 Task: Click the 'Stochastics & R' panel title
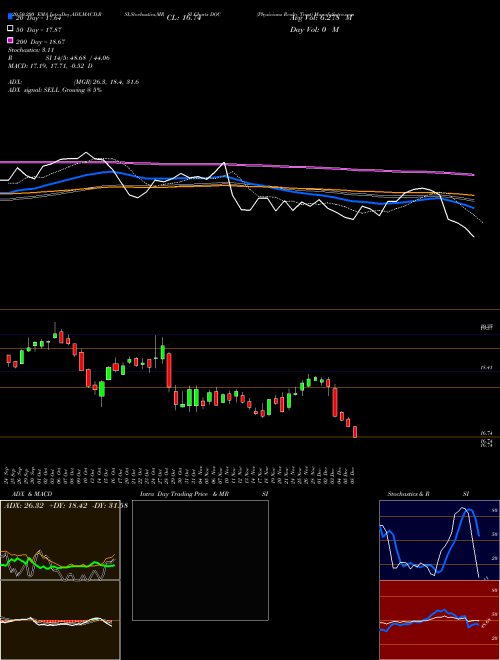(x=408, y=494)
